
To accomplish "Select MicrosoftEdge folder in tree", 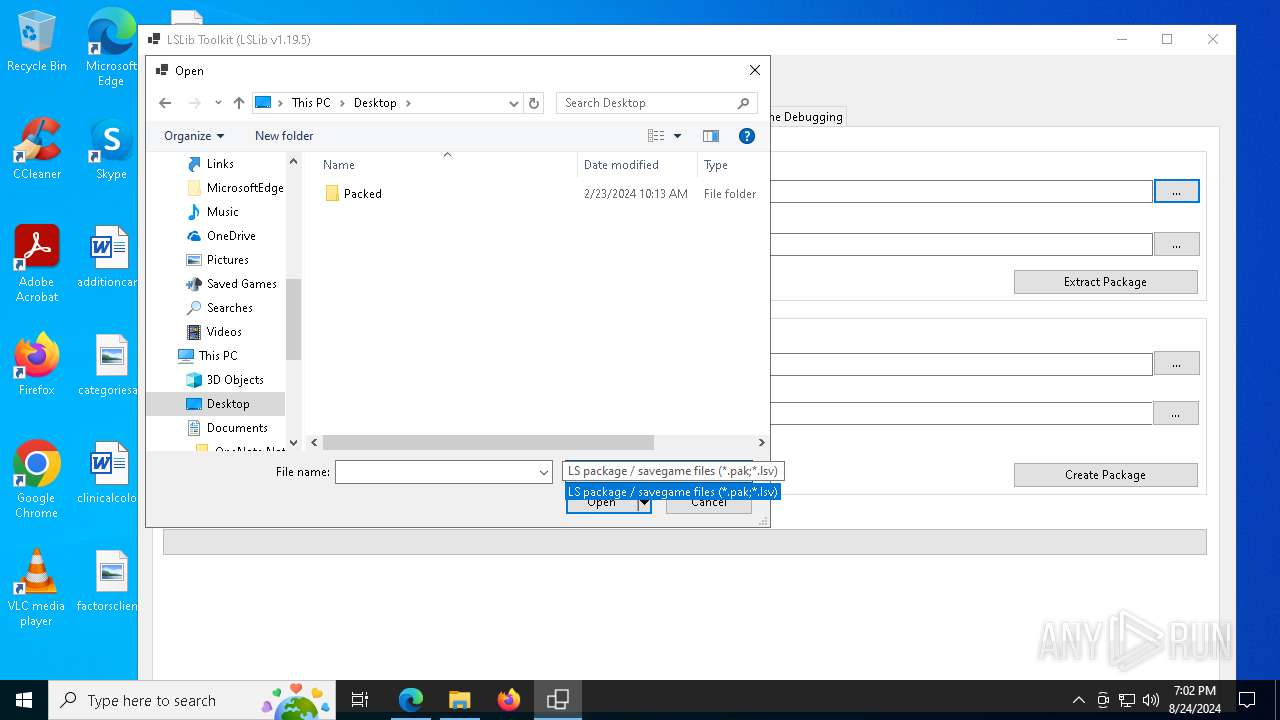I will point(244,188).
